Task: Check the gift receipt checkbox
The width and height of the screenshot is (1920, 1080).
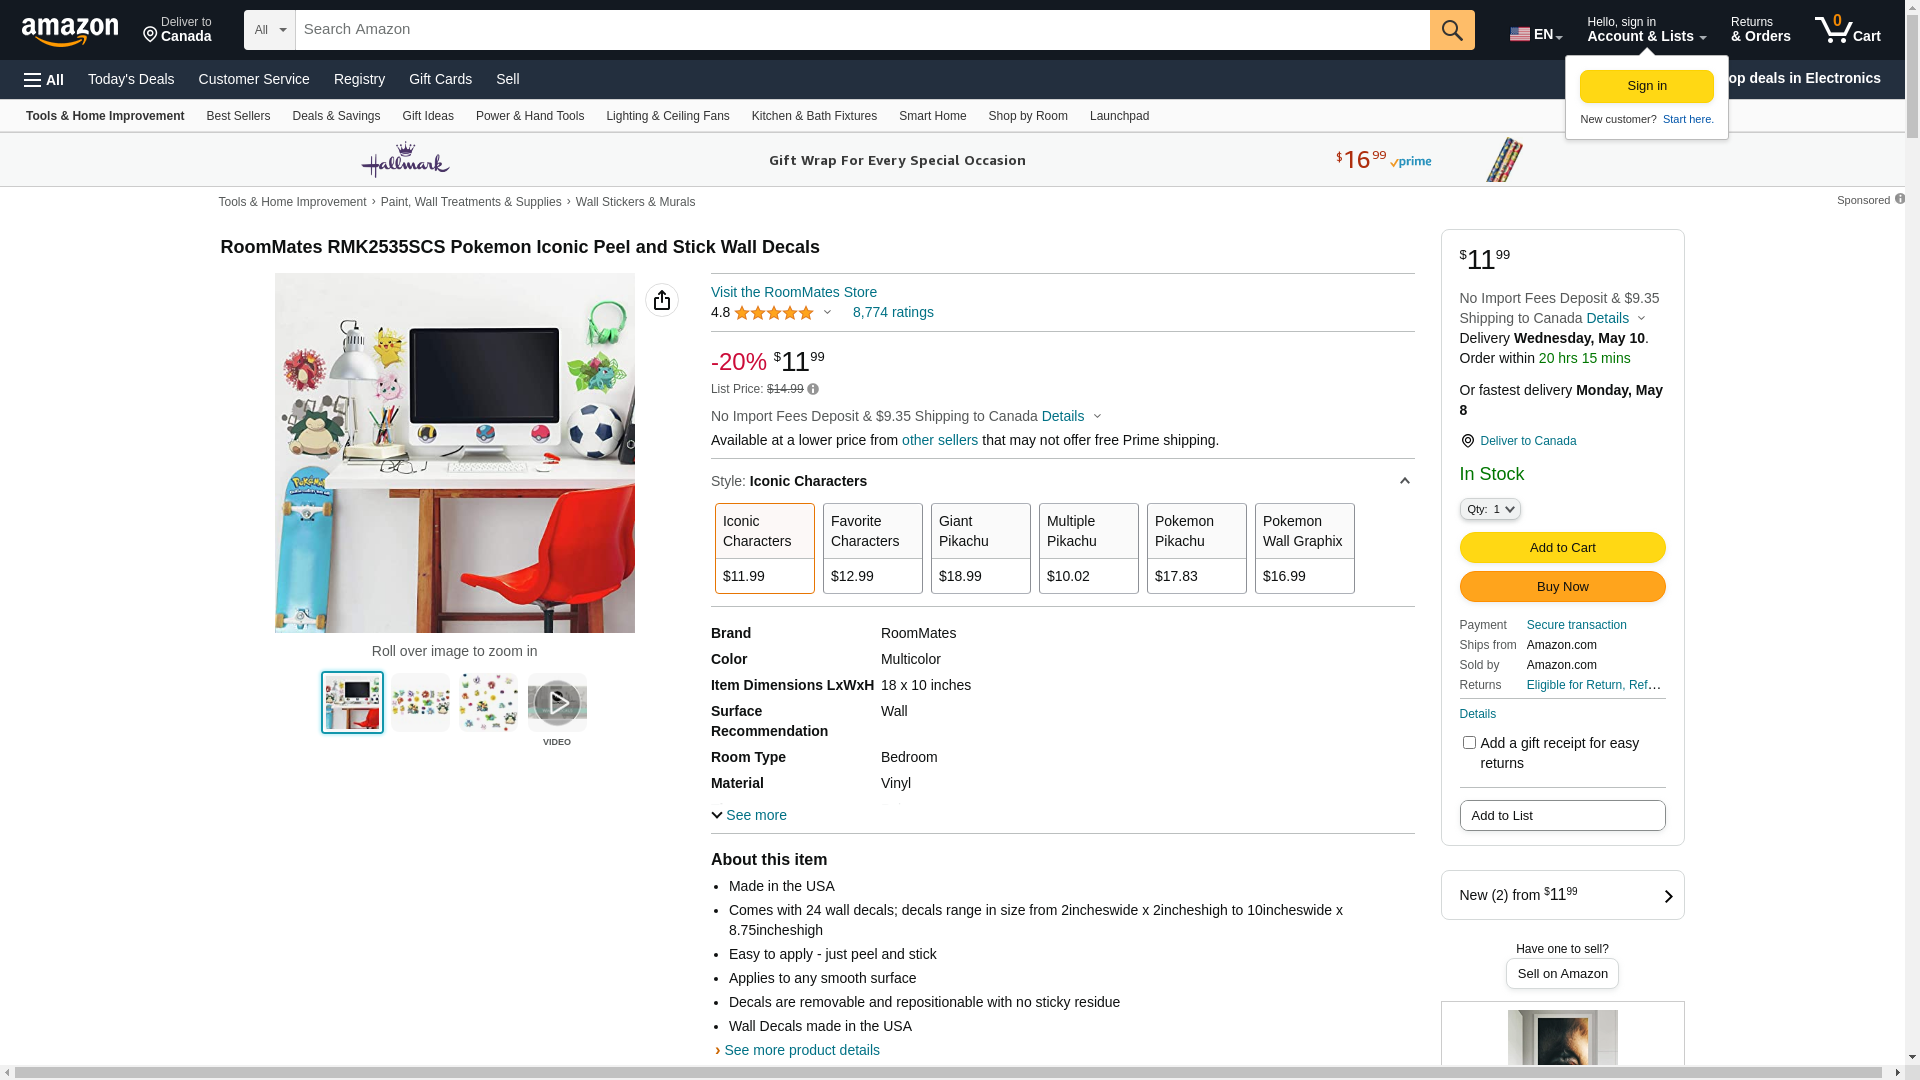Action: point(1469,743)
